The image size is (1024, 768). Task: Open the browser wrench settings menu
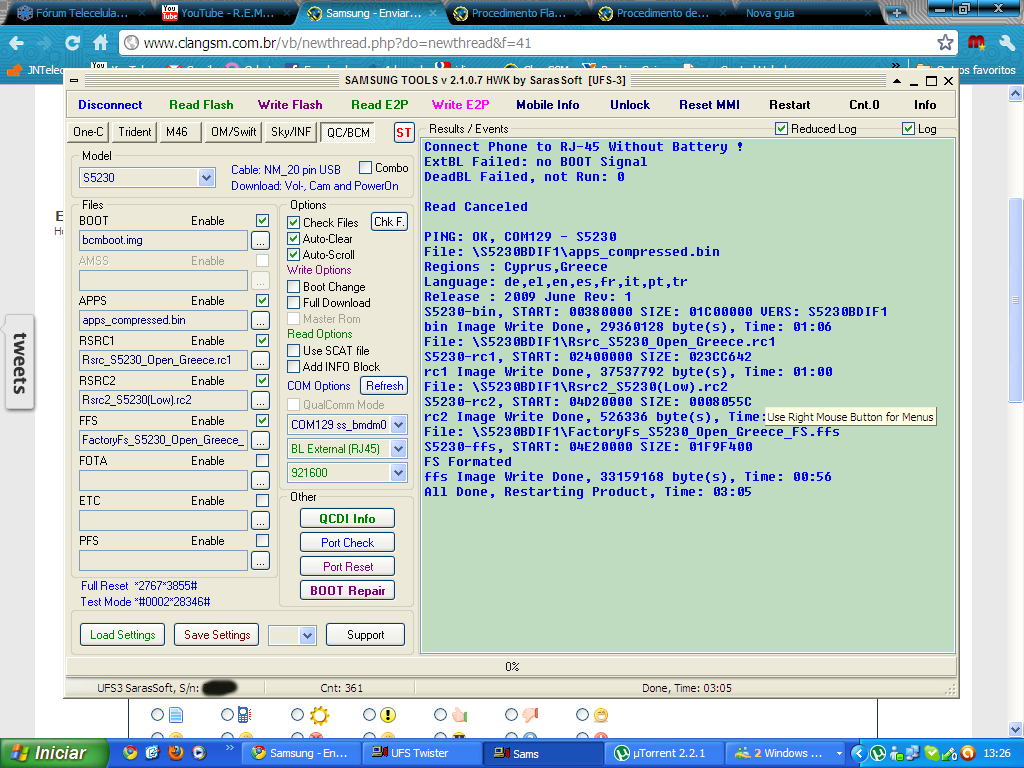tap(1006, 43)
